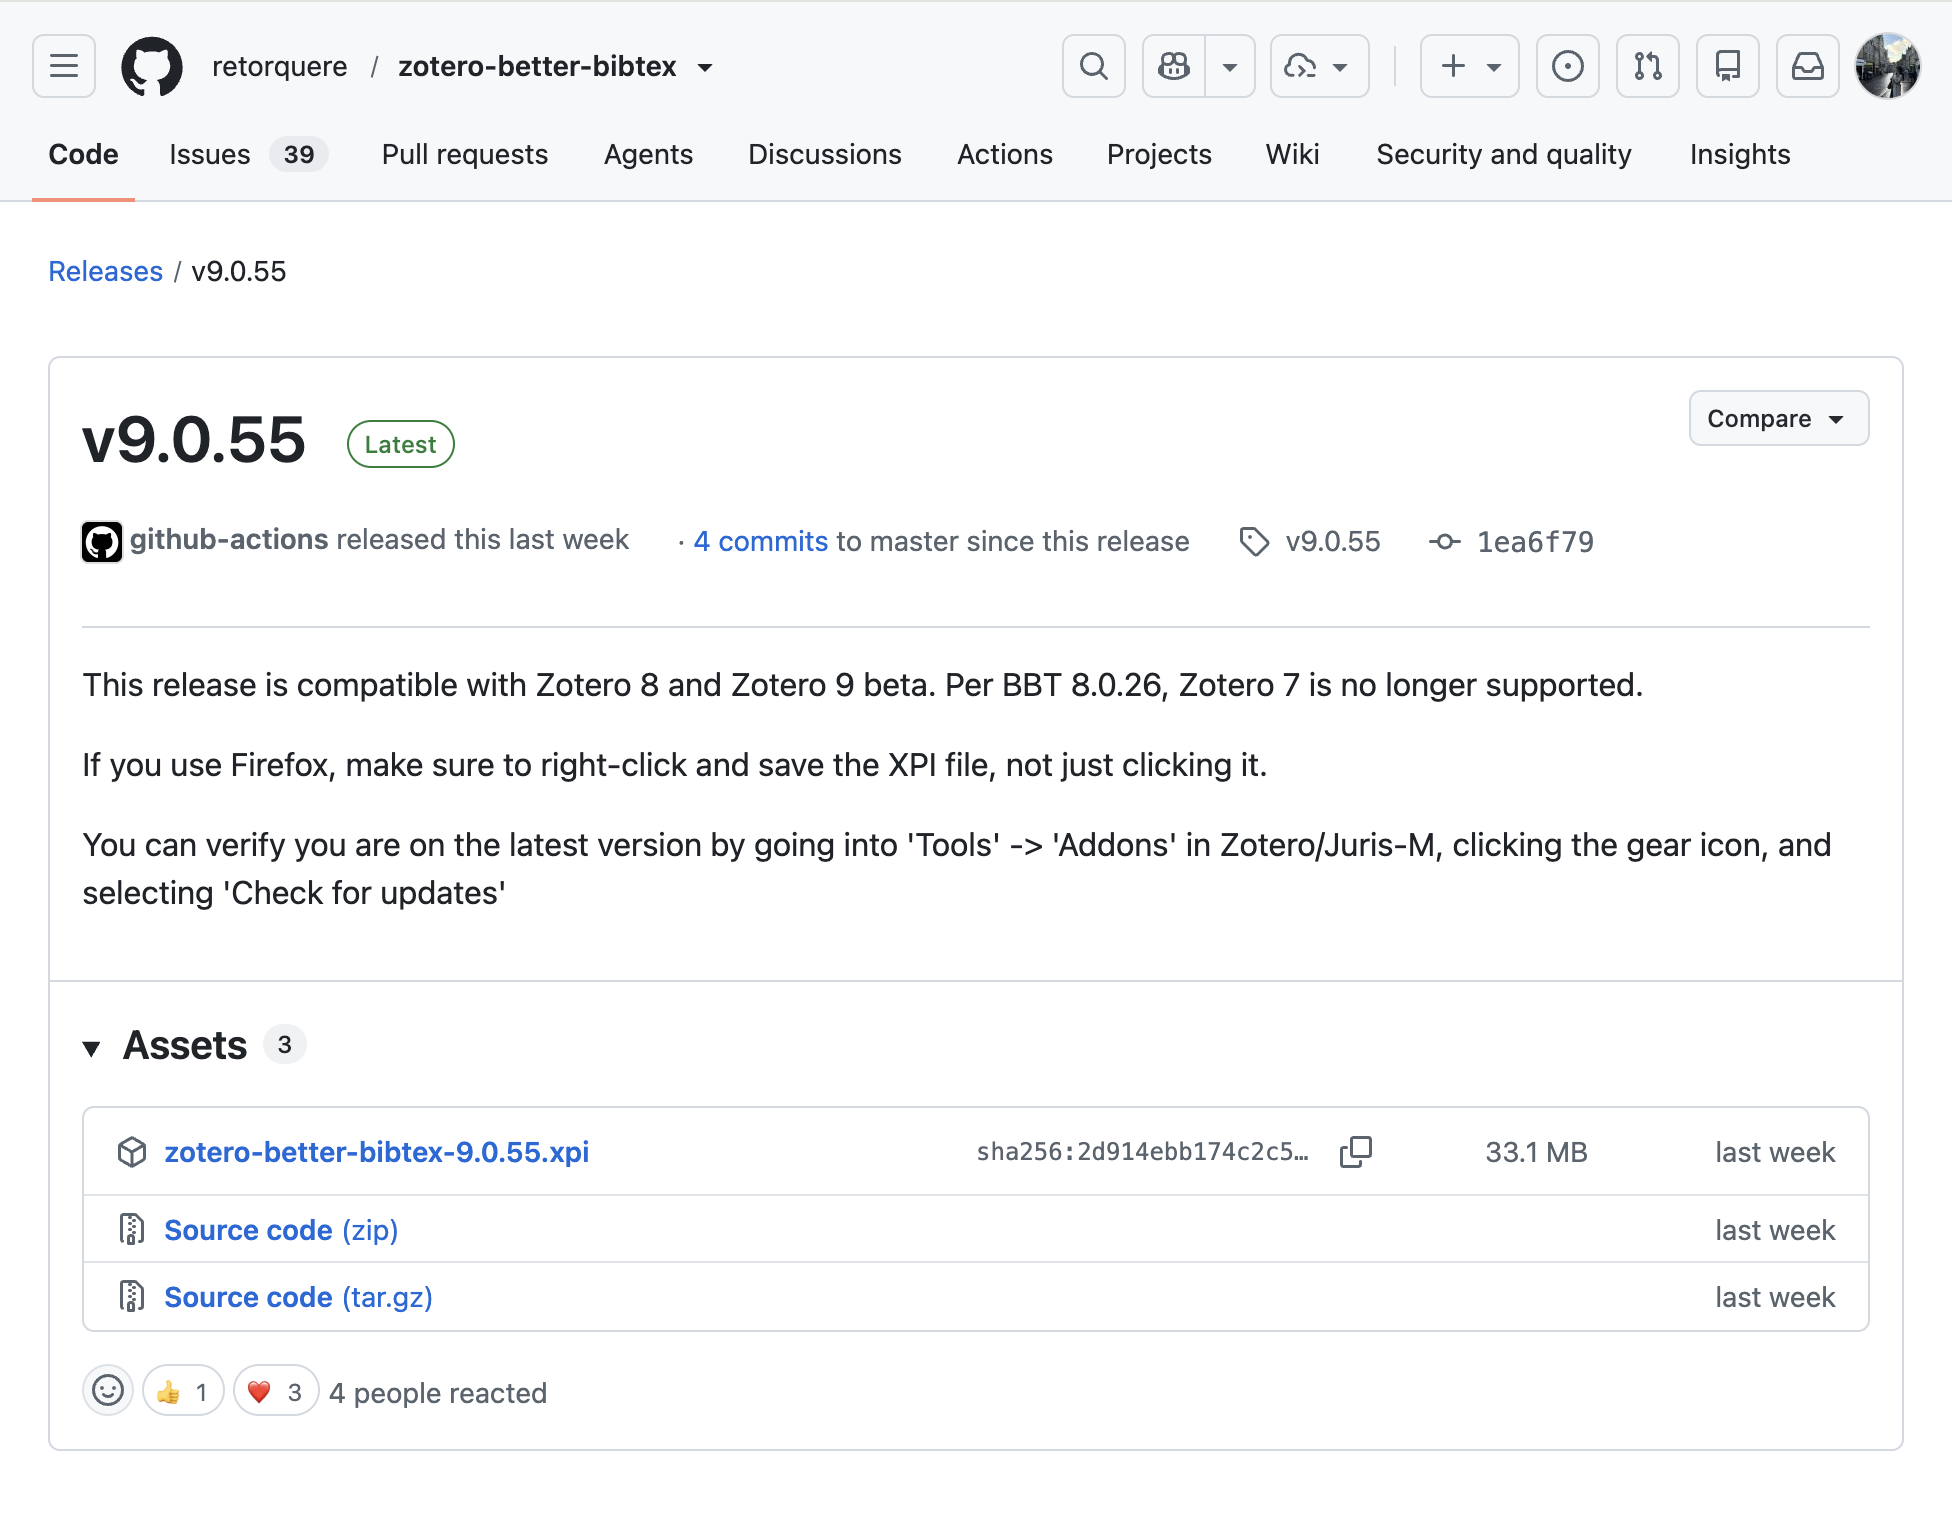1952x1520 pixels.
Task: Open the Wiki tab
Action: [x=1292, y=154]
